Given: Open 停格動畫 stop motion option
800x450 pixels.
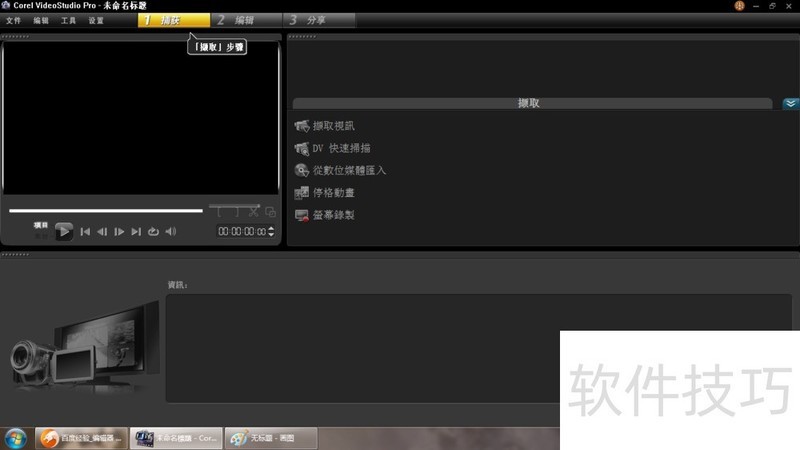Looking at the screenshot, I should click(x=324, y=193).
